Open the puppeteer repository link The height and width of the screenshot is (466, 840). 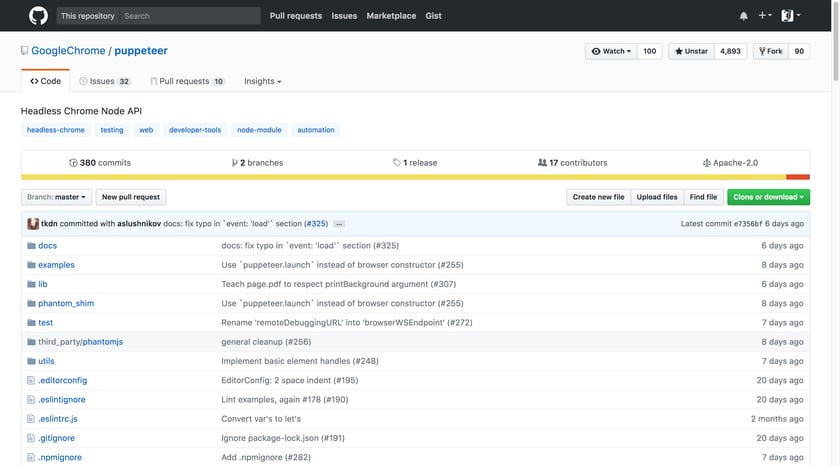pyautogui.click(x=141, y=51)
